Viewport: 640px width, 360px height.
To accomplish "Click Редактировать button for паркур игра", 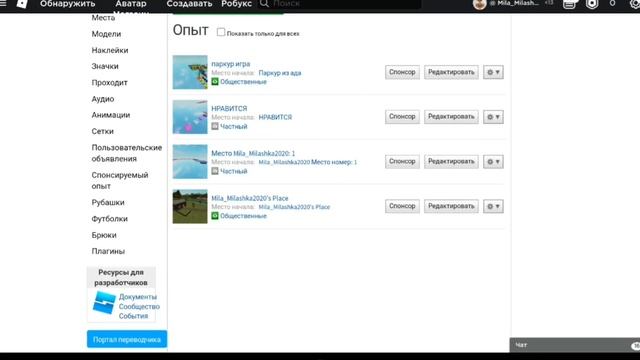I will coord(451,72).
